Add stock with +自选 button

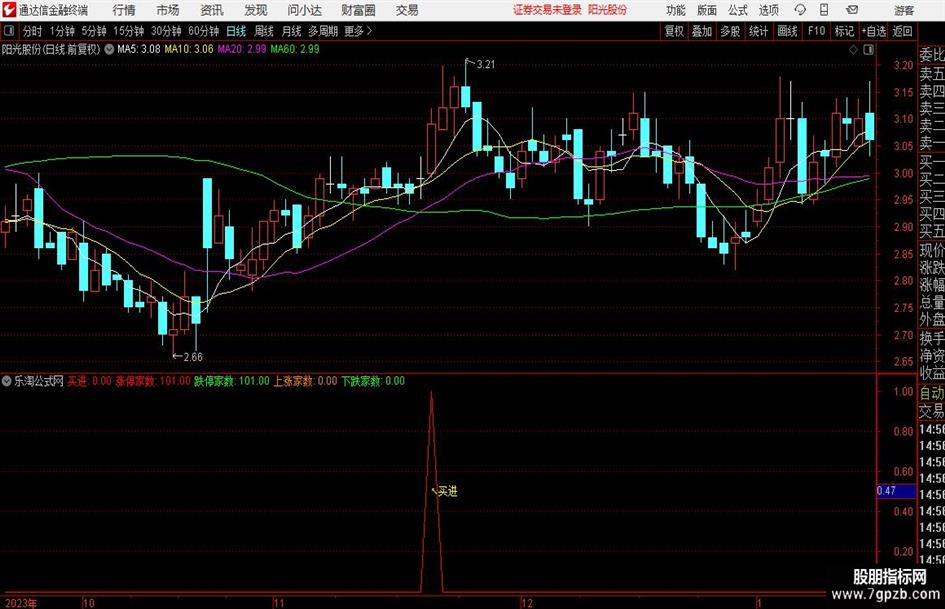[873, 31]
